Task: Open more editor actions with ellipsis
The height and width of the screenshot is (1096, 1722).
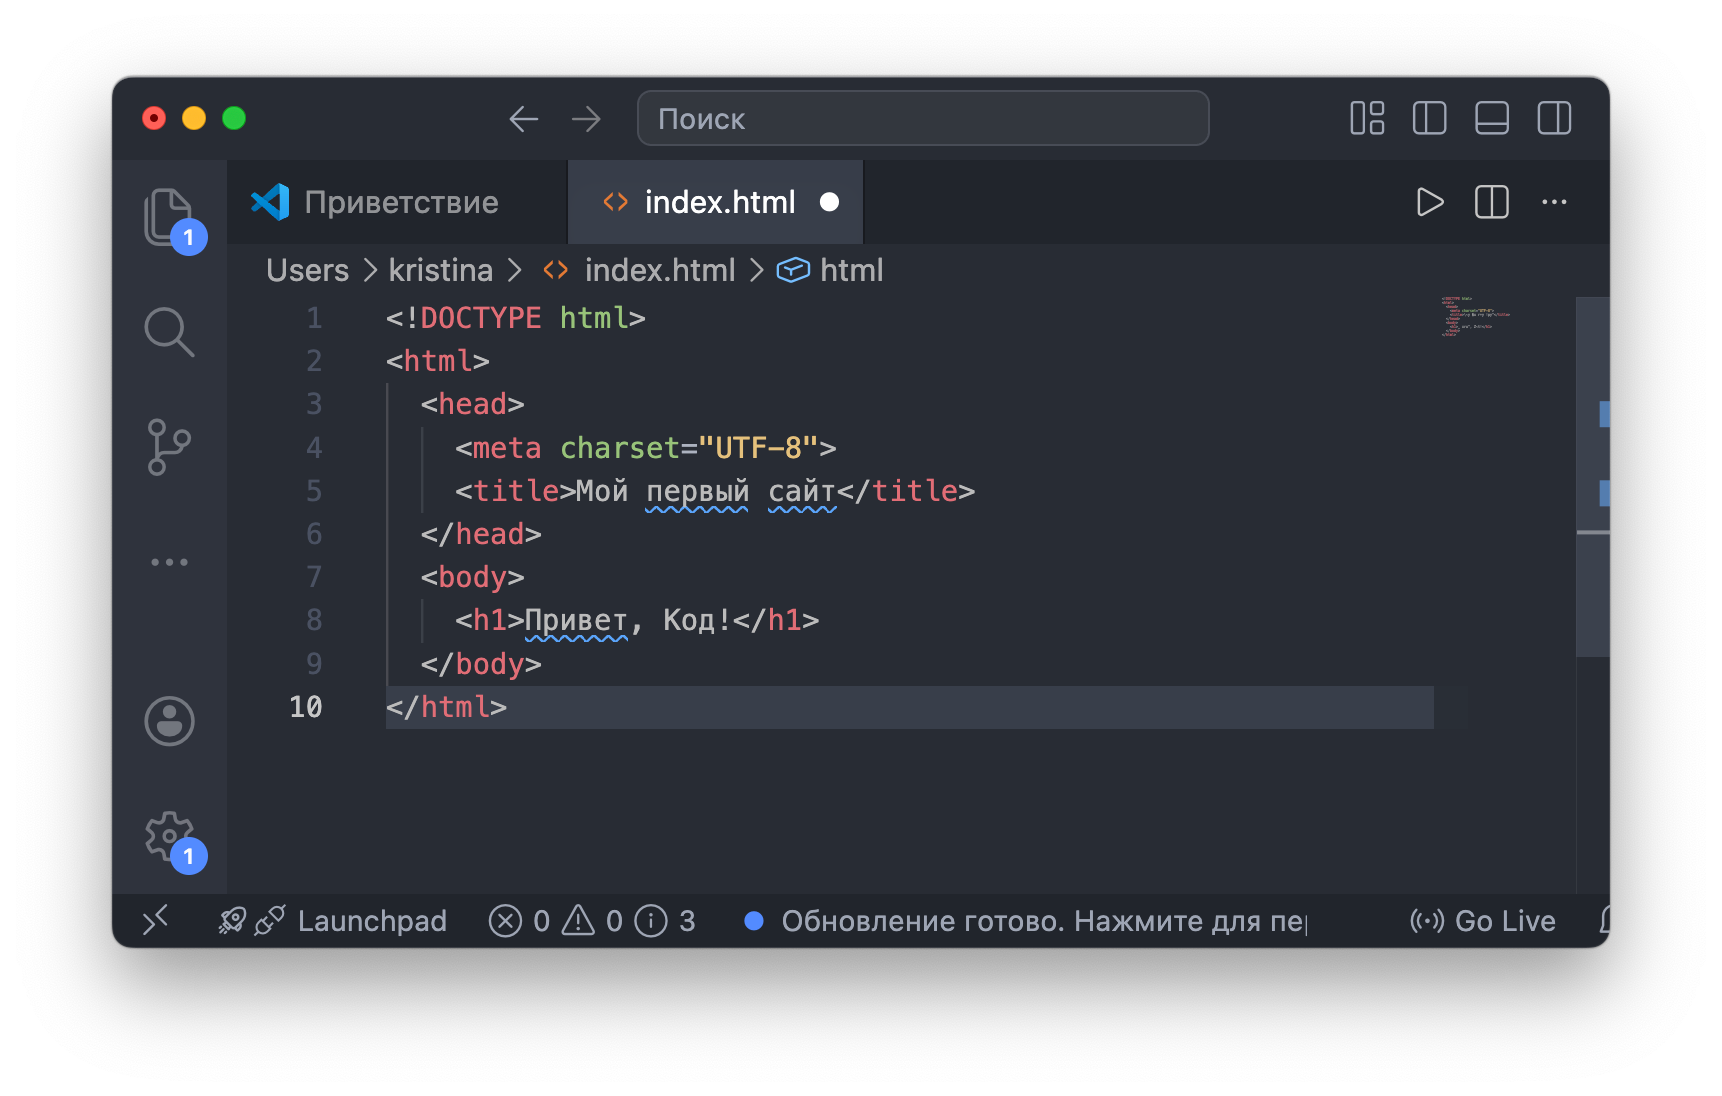Action: [x=1554, y=202]
